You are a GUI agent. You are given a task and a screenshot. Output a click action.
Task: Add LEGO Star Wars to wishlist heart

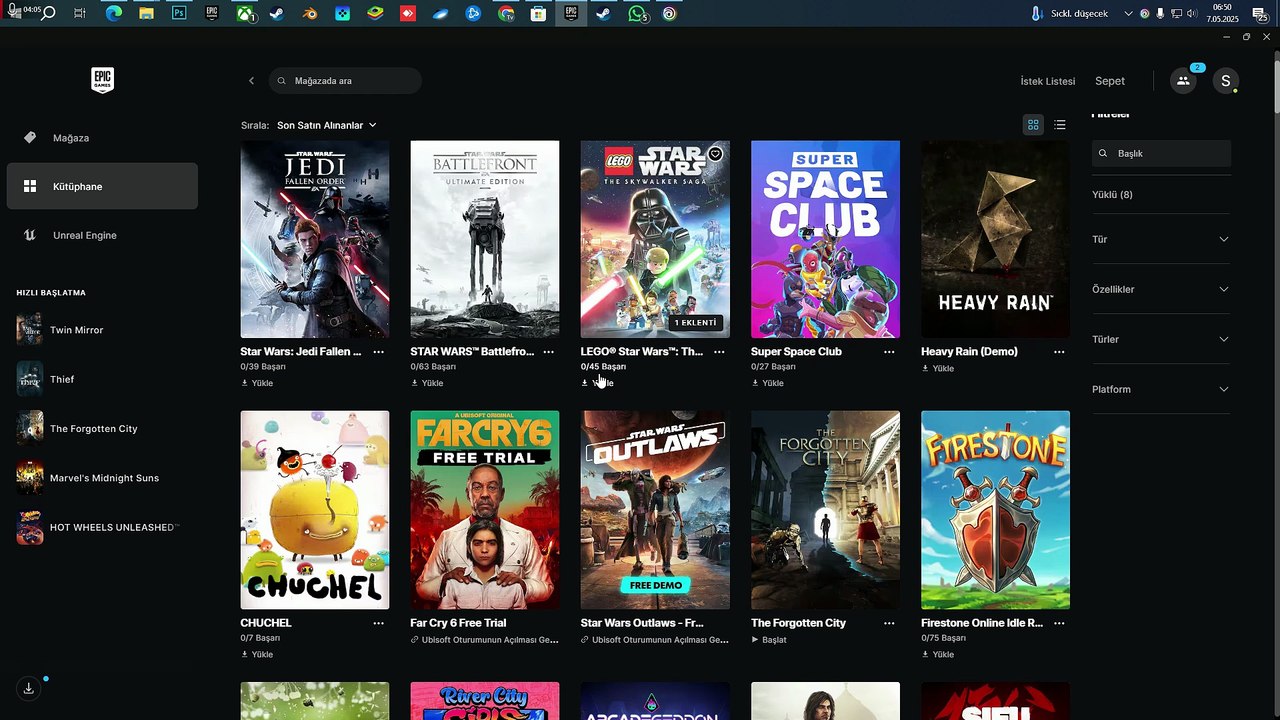pyautogui.click(x=715, y=154)
